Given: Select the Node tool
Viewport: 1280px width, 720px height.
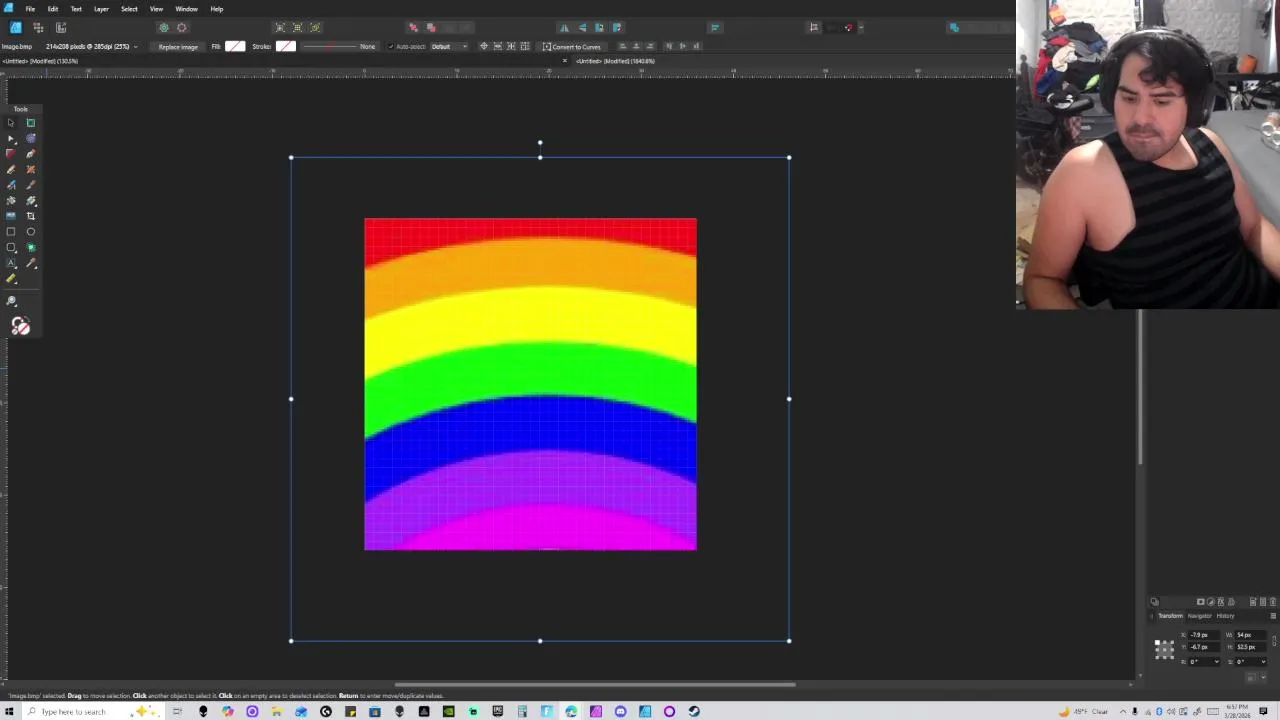Looking at the screenshot, I should (x=11, y=138).
